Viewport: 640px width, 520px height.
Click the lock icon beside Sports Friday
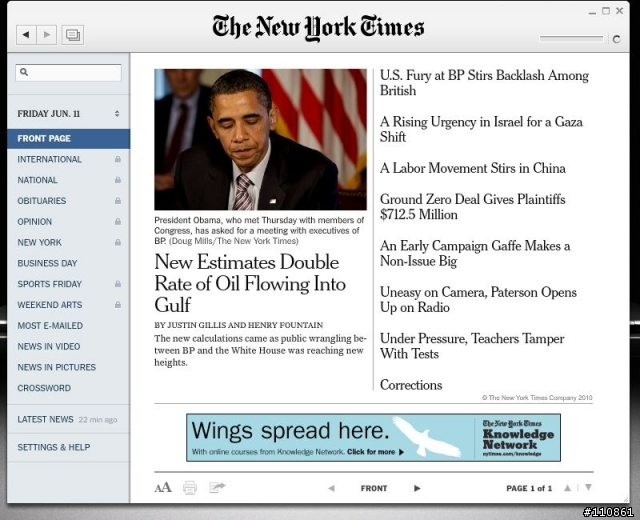(118, 284)
